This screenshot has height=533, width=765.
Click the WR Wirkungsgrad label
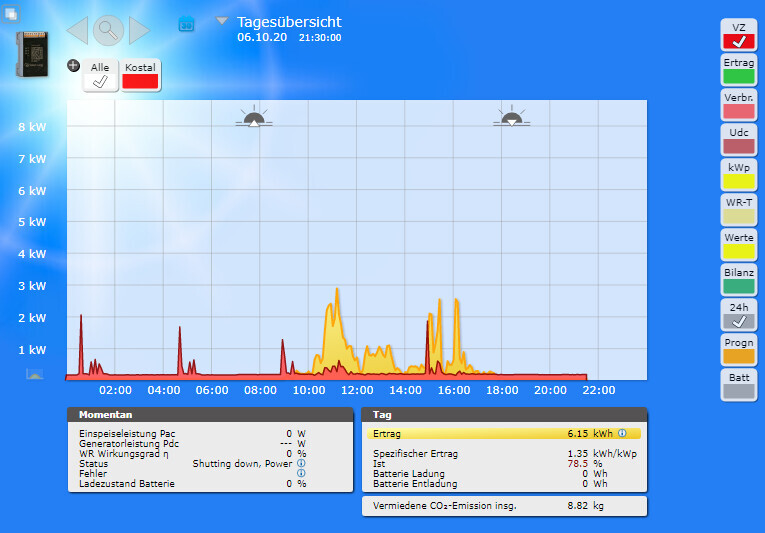[124, 453]
